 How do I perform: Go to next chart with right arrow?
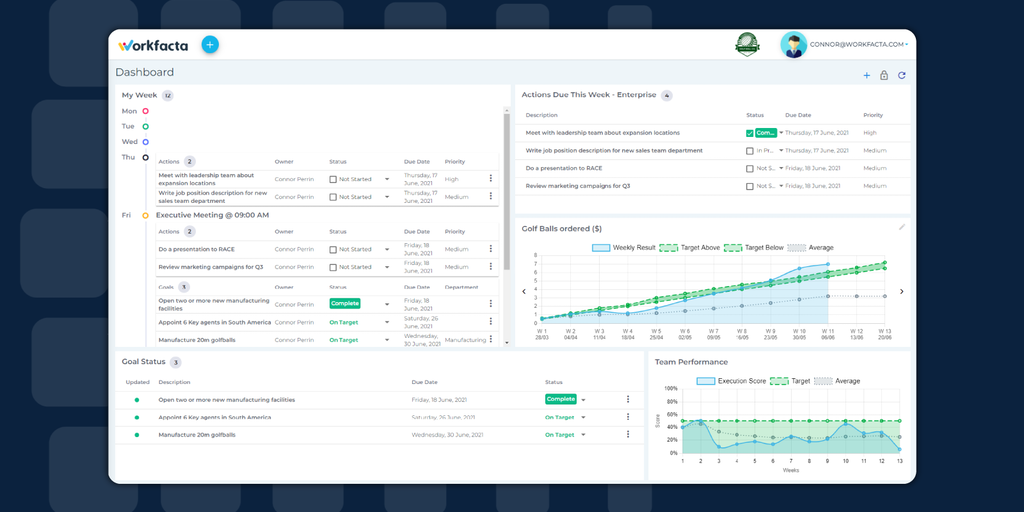pos(902,292)
